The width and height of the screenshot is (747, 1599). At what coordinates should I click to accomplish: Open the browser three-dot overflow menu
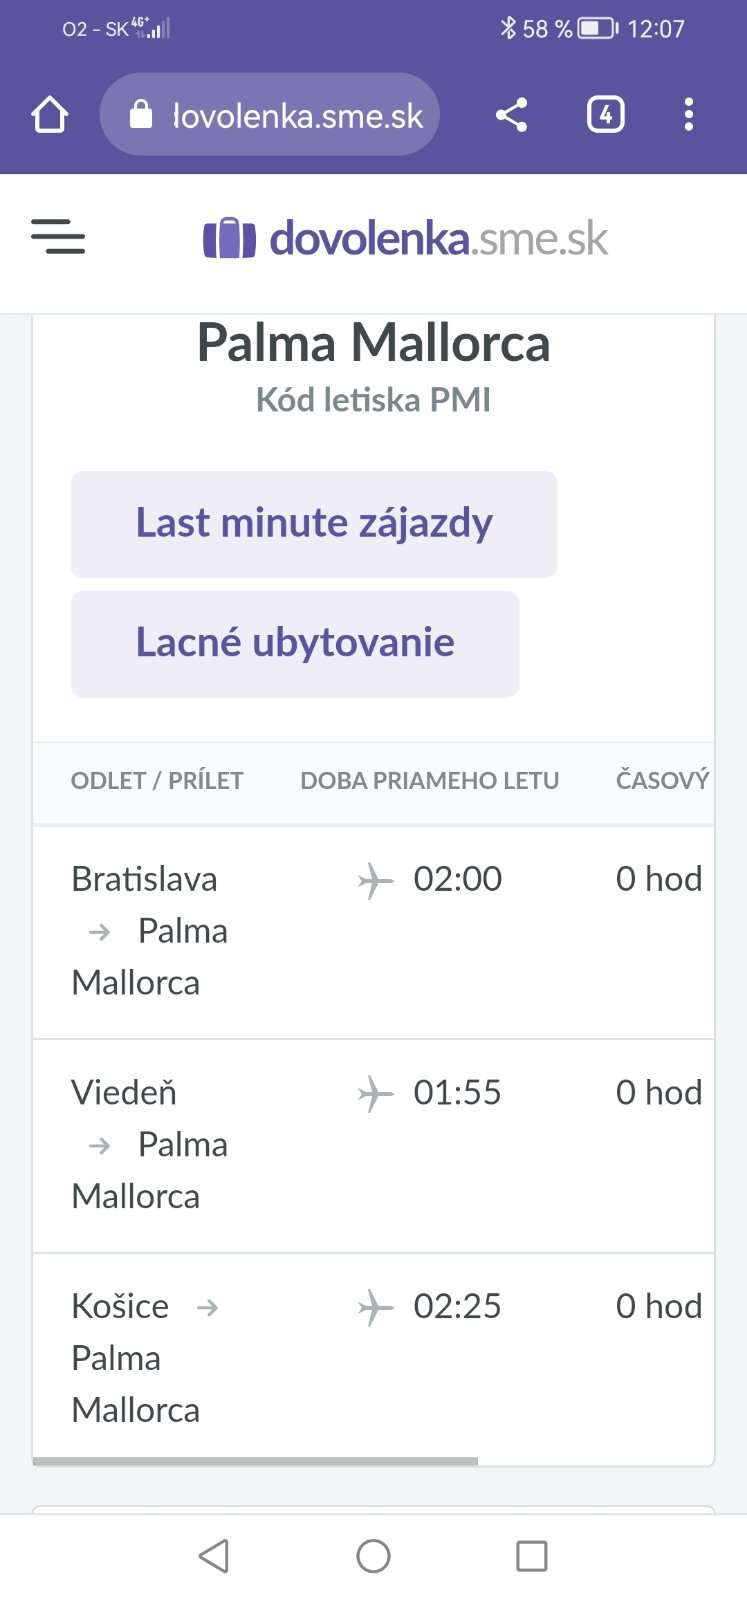point(688,115)
